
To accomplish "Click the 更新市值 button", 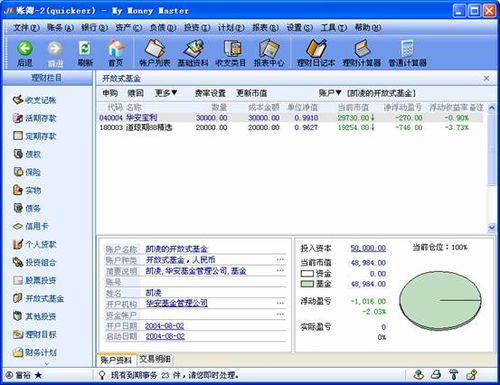I will click(252, 93).
